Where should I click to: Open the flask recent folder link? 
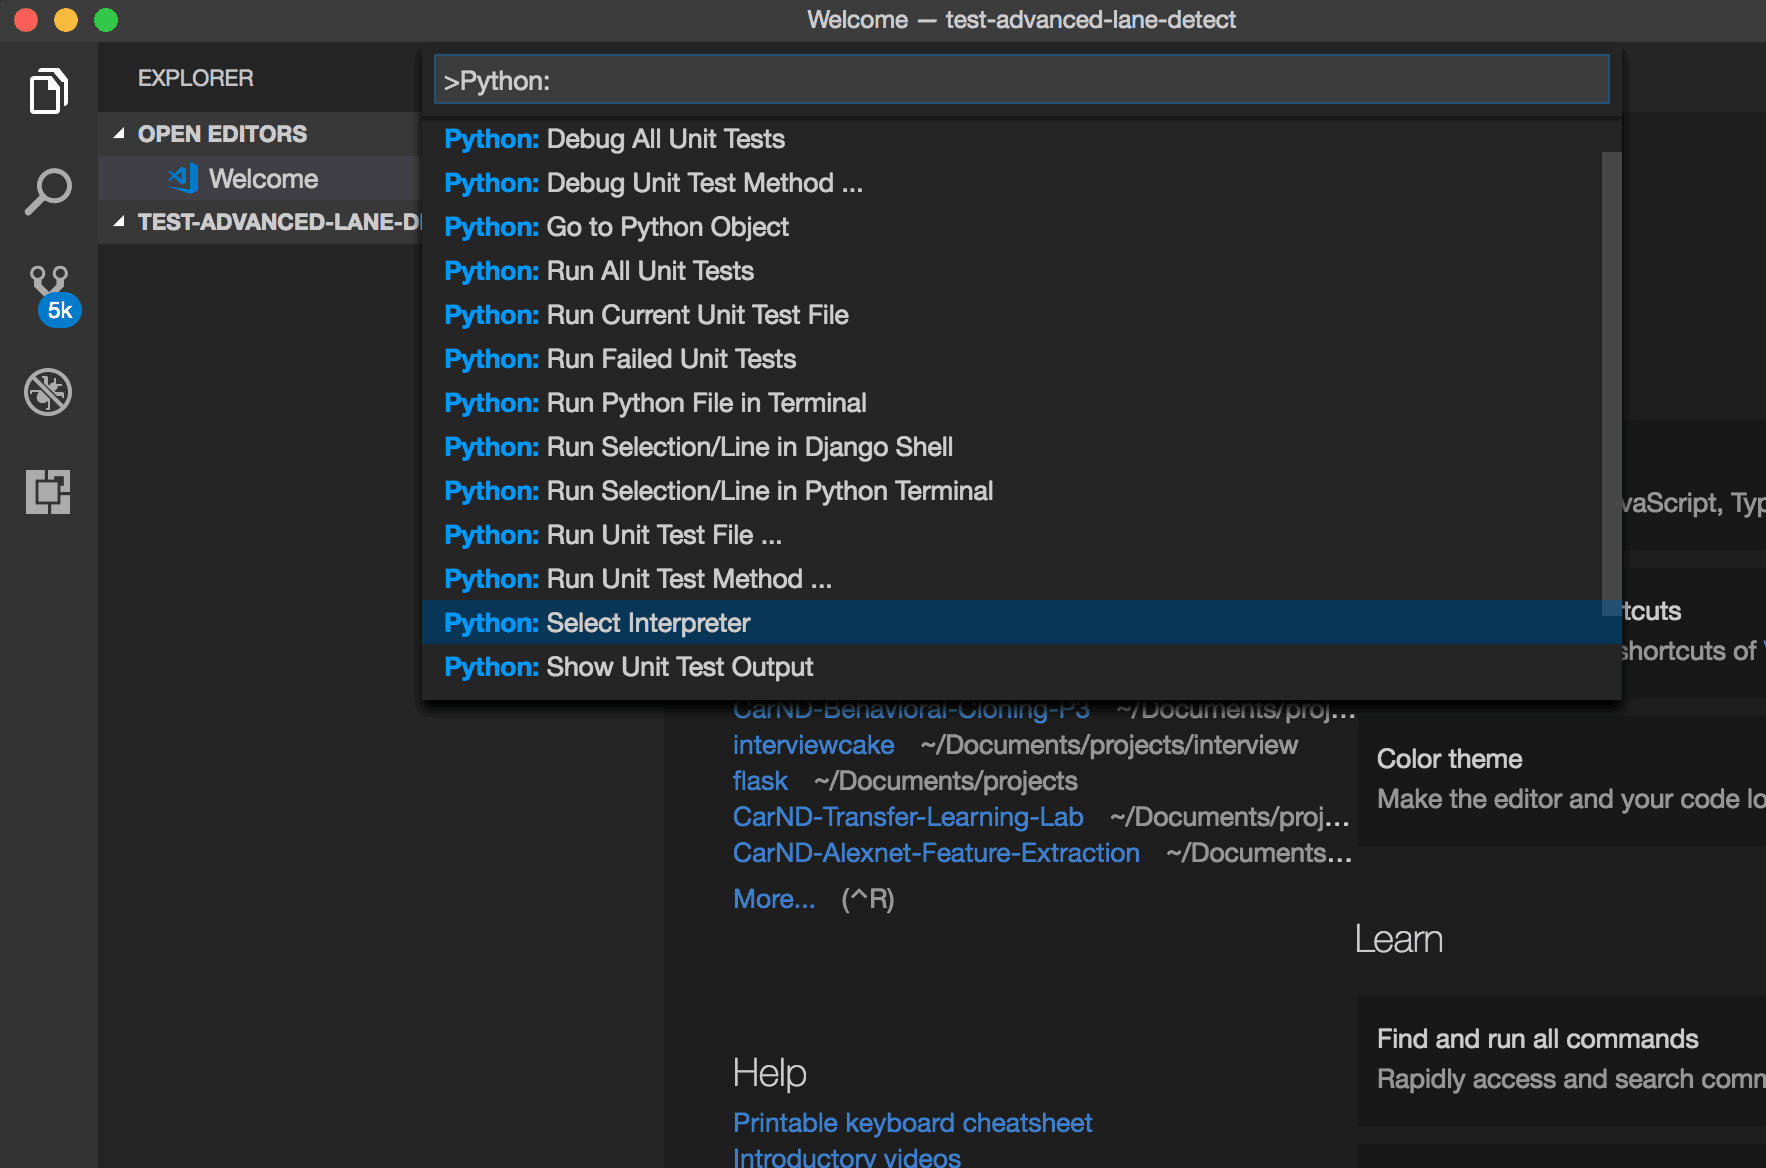760,781
